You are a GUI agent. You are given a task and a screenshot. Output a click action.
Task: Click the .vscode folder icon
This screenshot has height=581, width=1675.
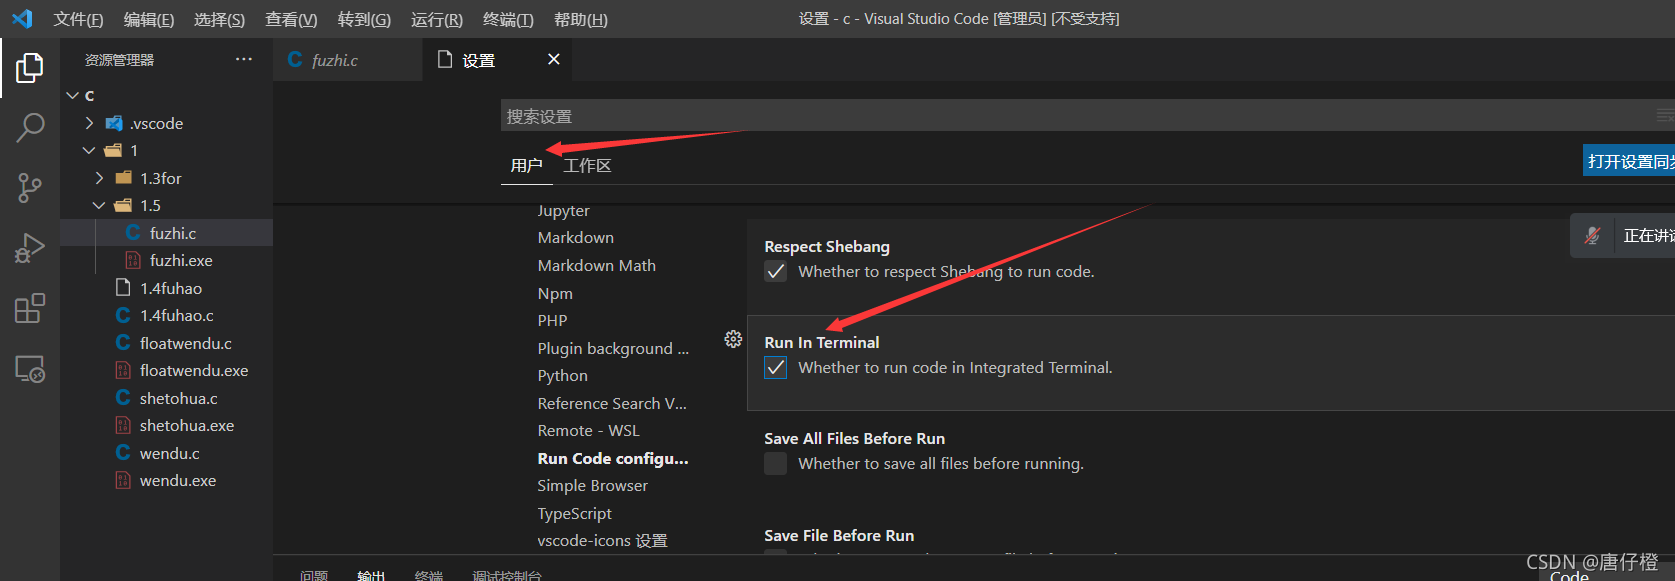(x=114, y=123)
